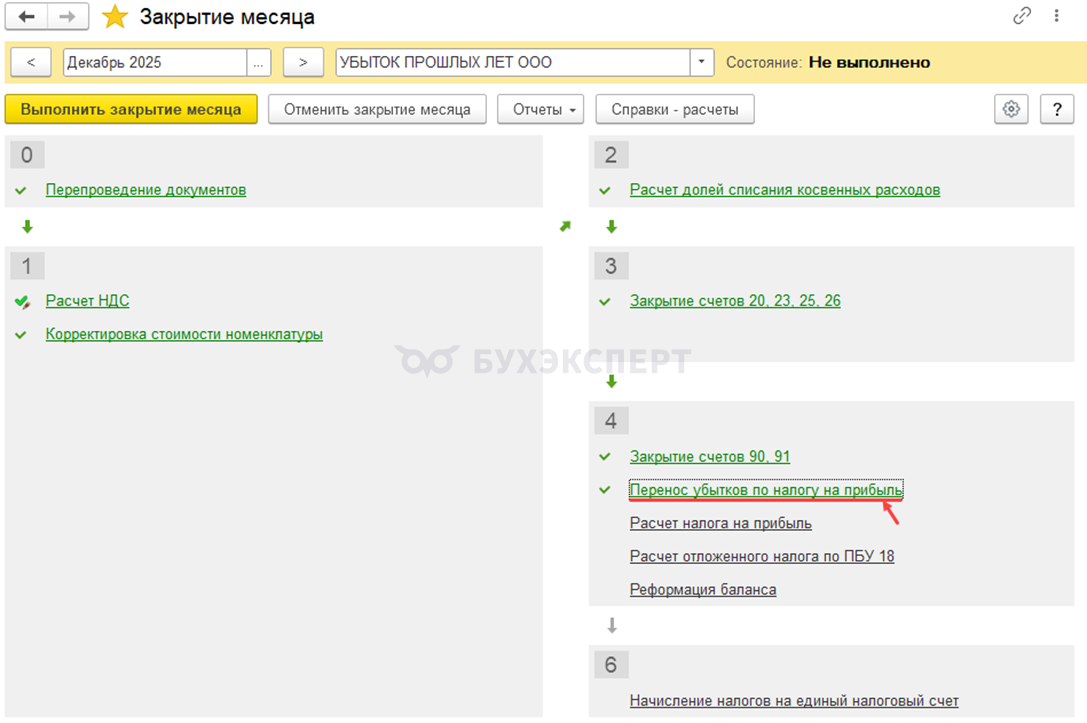Click the forward navigation arrow
Image resolution: width=1087 pixels, height=723 pixels.
pyautogui.click(x=68, y=17)
